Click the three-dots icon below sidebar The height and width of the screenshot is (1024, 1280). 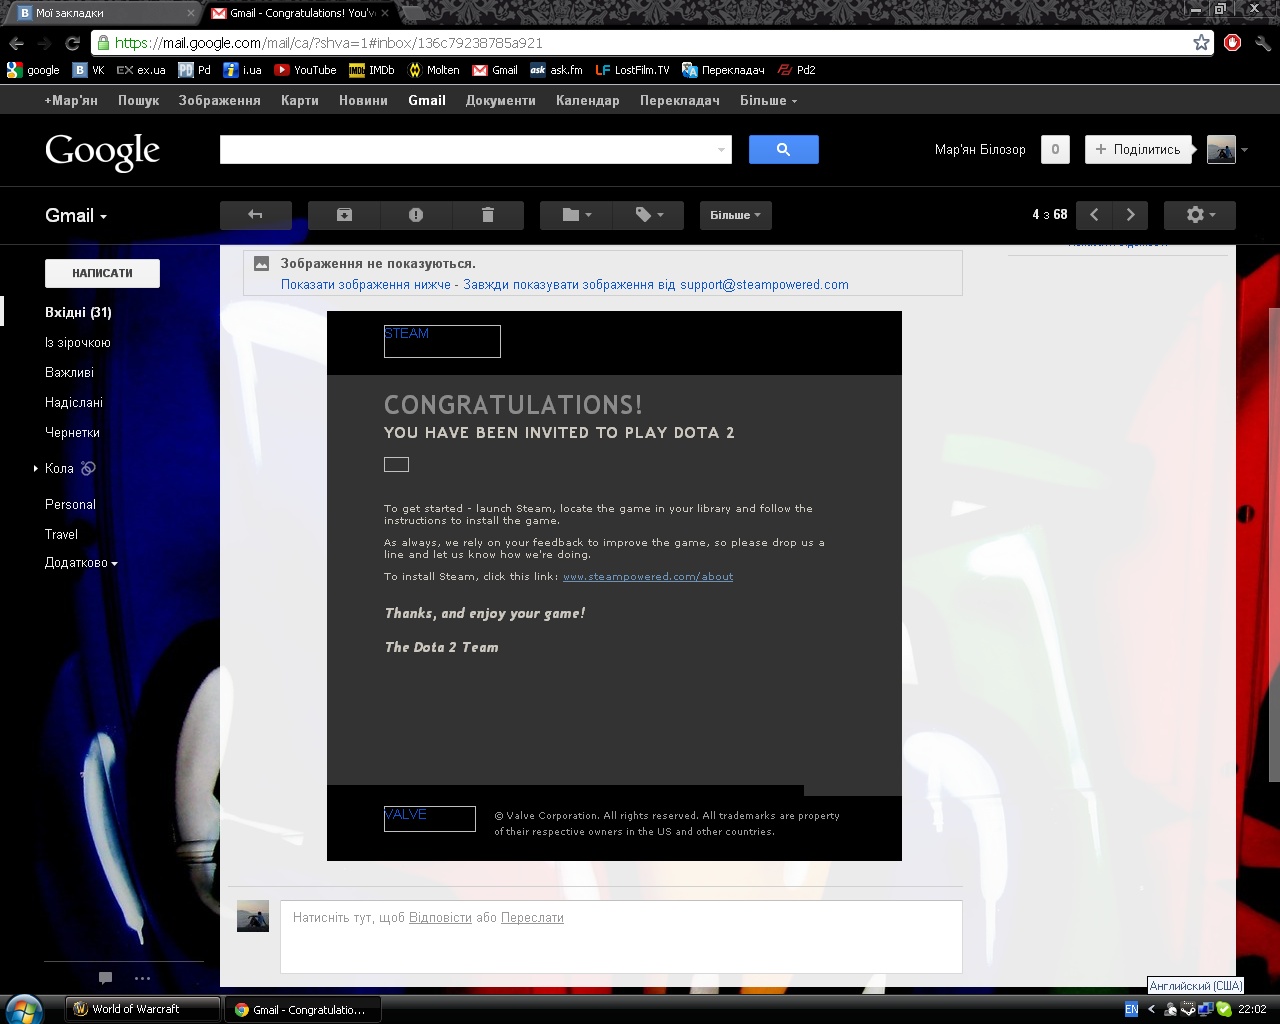pyautogui.click(x=142, y=979)
